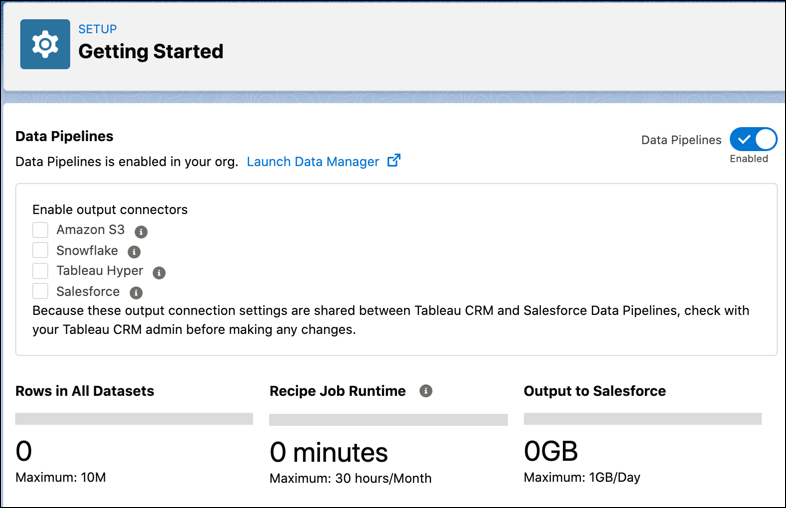Click the Recipe Job Runtime info icon

point(426,391)
